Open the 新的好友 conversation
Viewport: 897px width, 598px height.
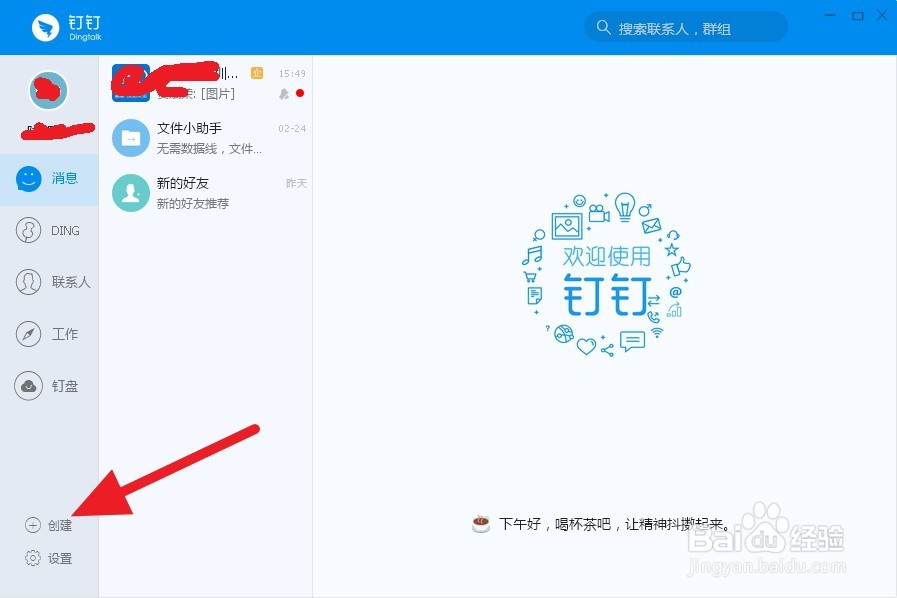[206, 193]
